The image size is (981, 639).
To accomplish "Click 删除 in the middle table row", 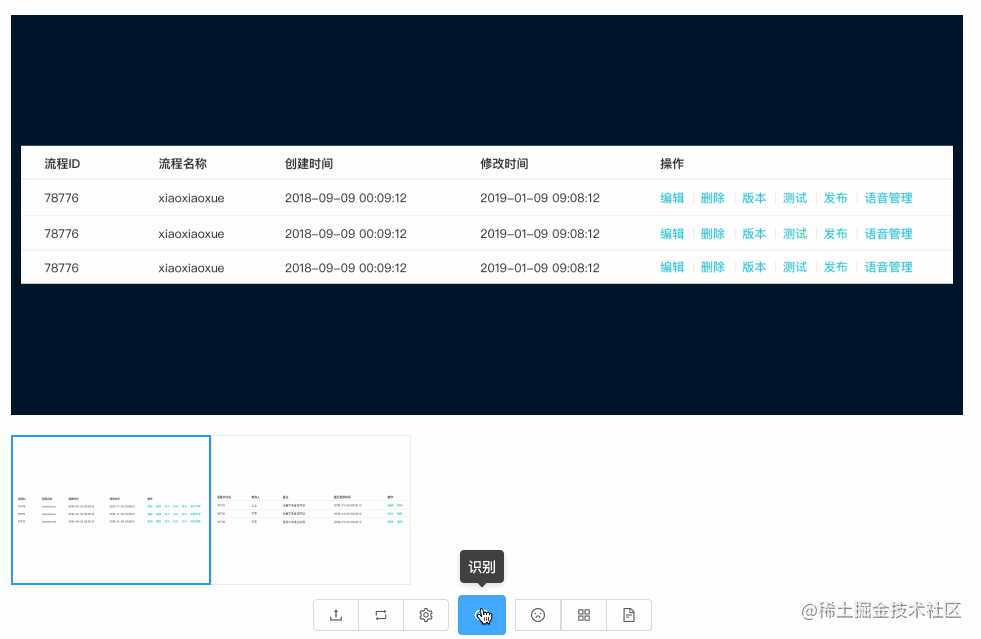I will [x=713, y=234].
